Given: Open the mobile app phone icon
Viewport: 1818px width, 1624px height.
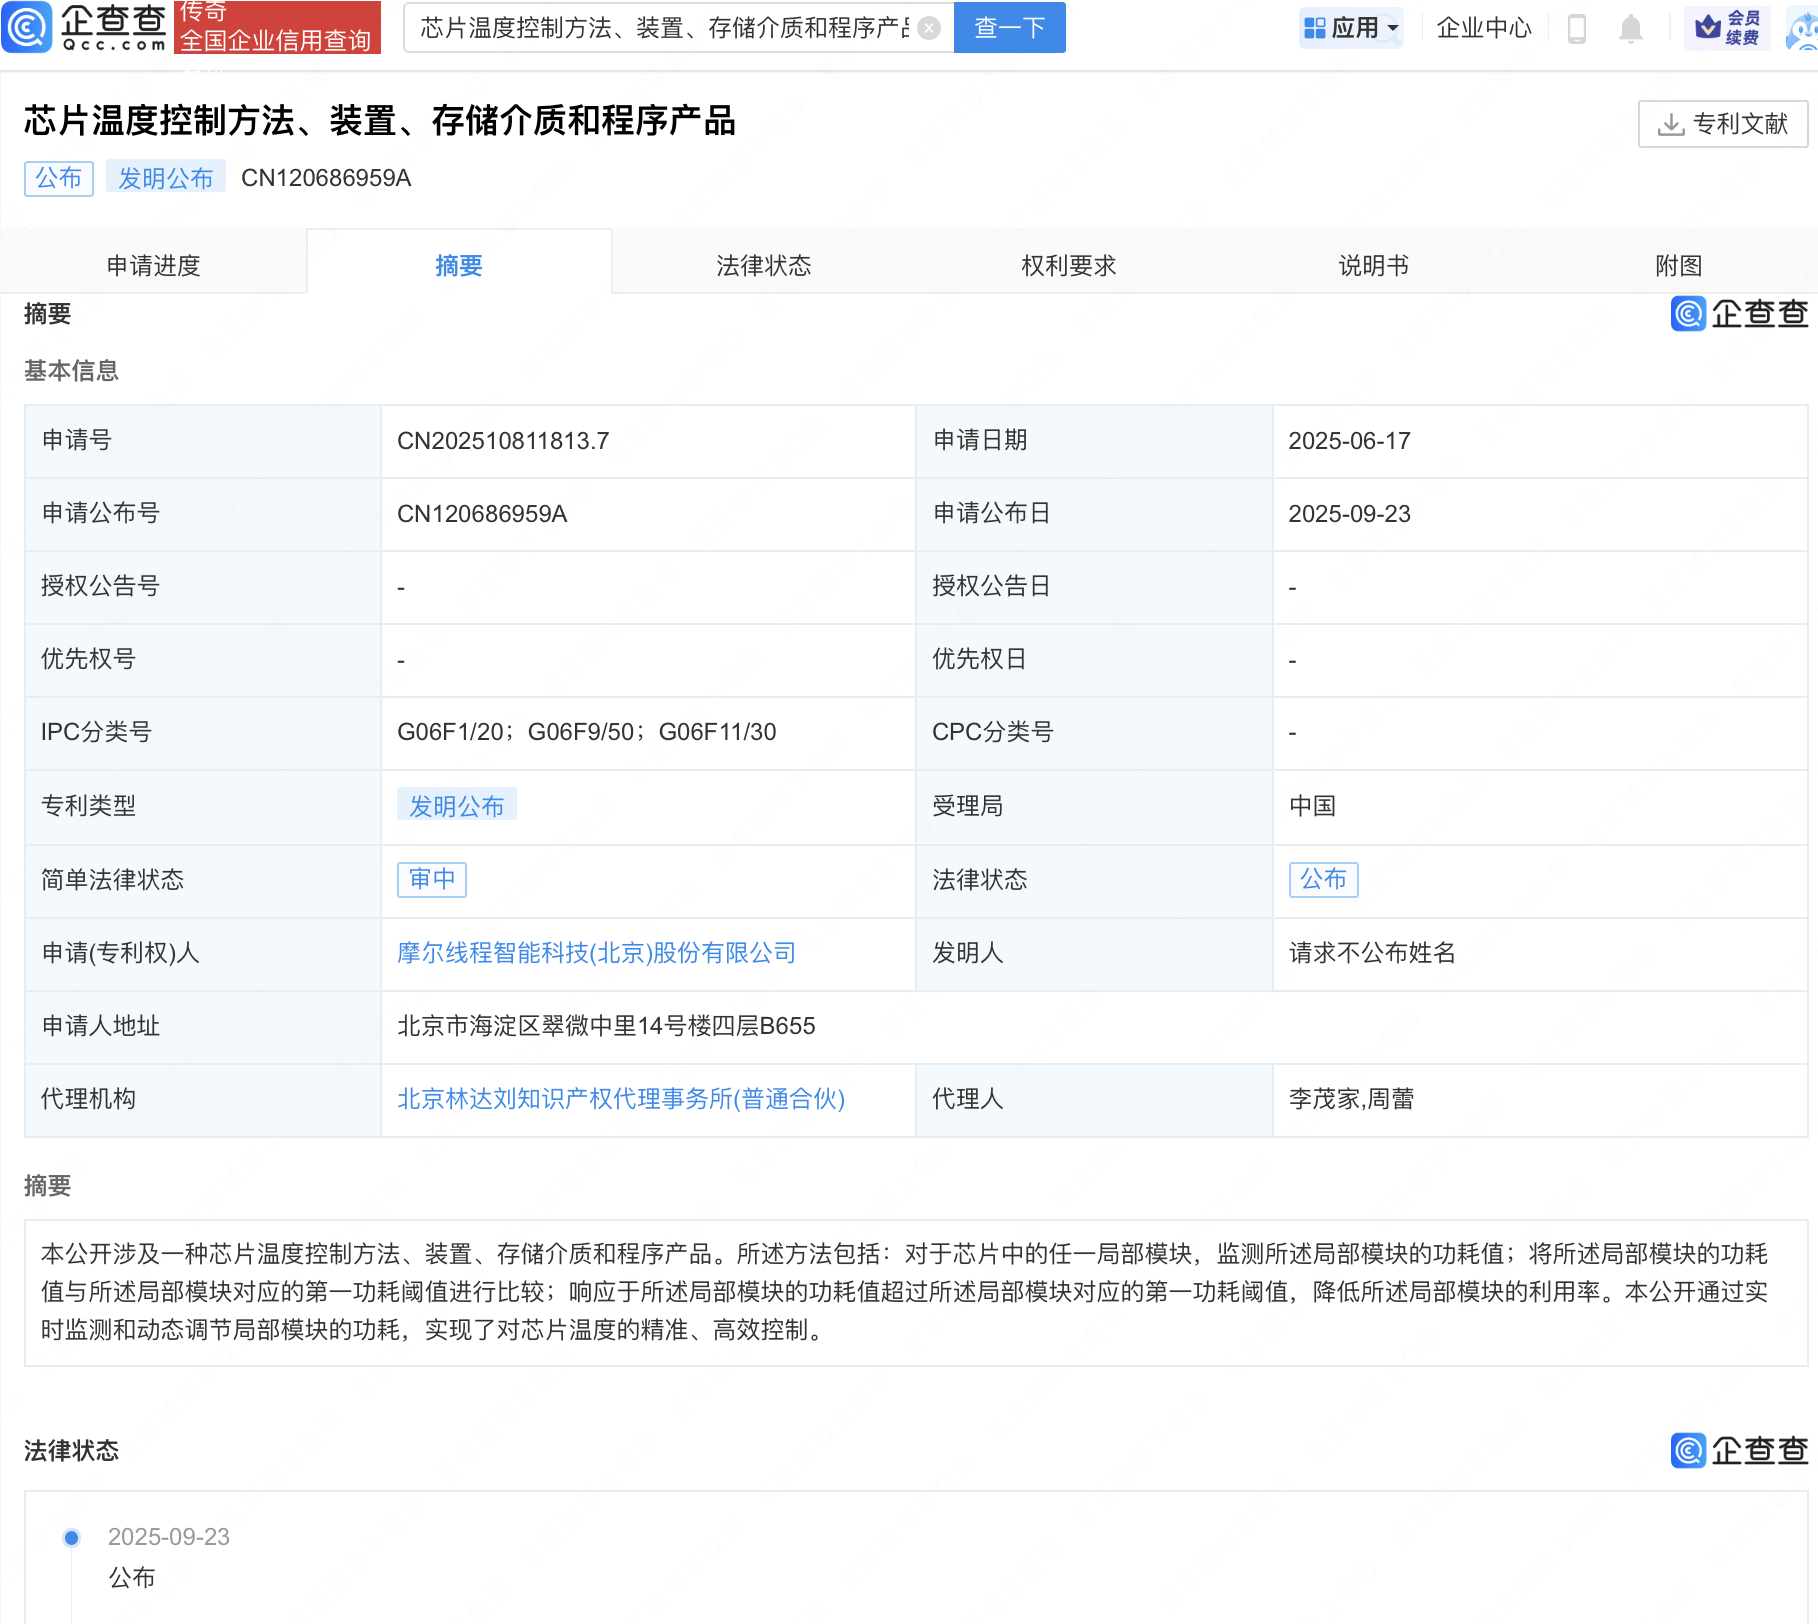Looking at the screenshot, I should [1577, 28].
